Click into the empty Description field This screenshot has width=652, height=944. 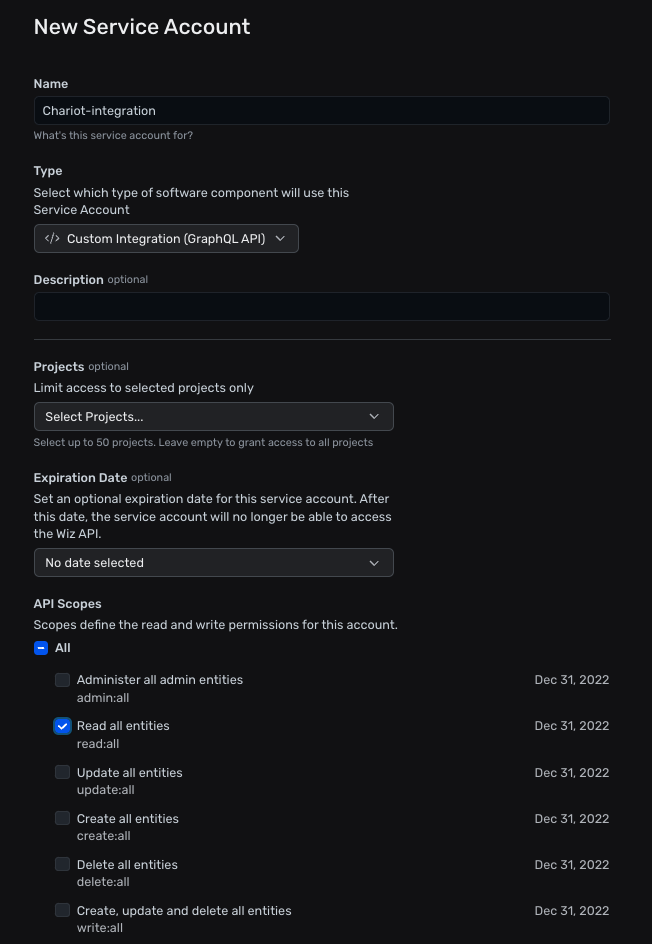coord(321,306)
